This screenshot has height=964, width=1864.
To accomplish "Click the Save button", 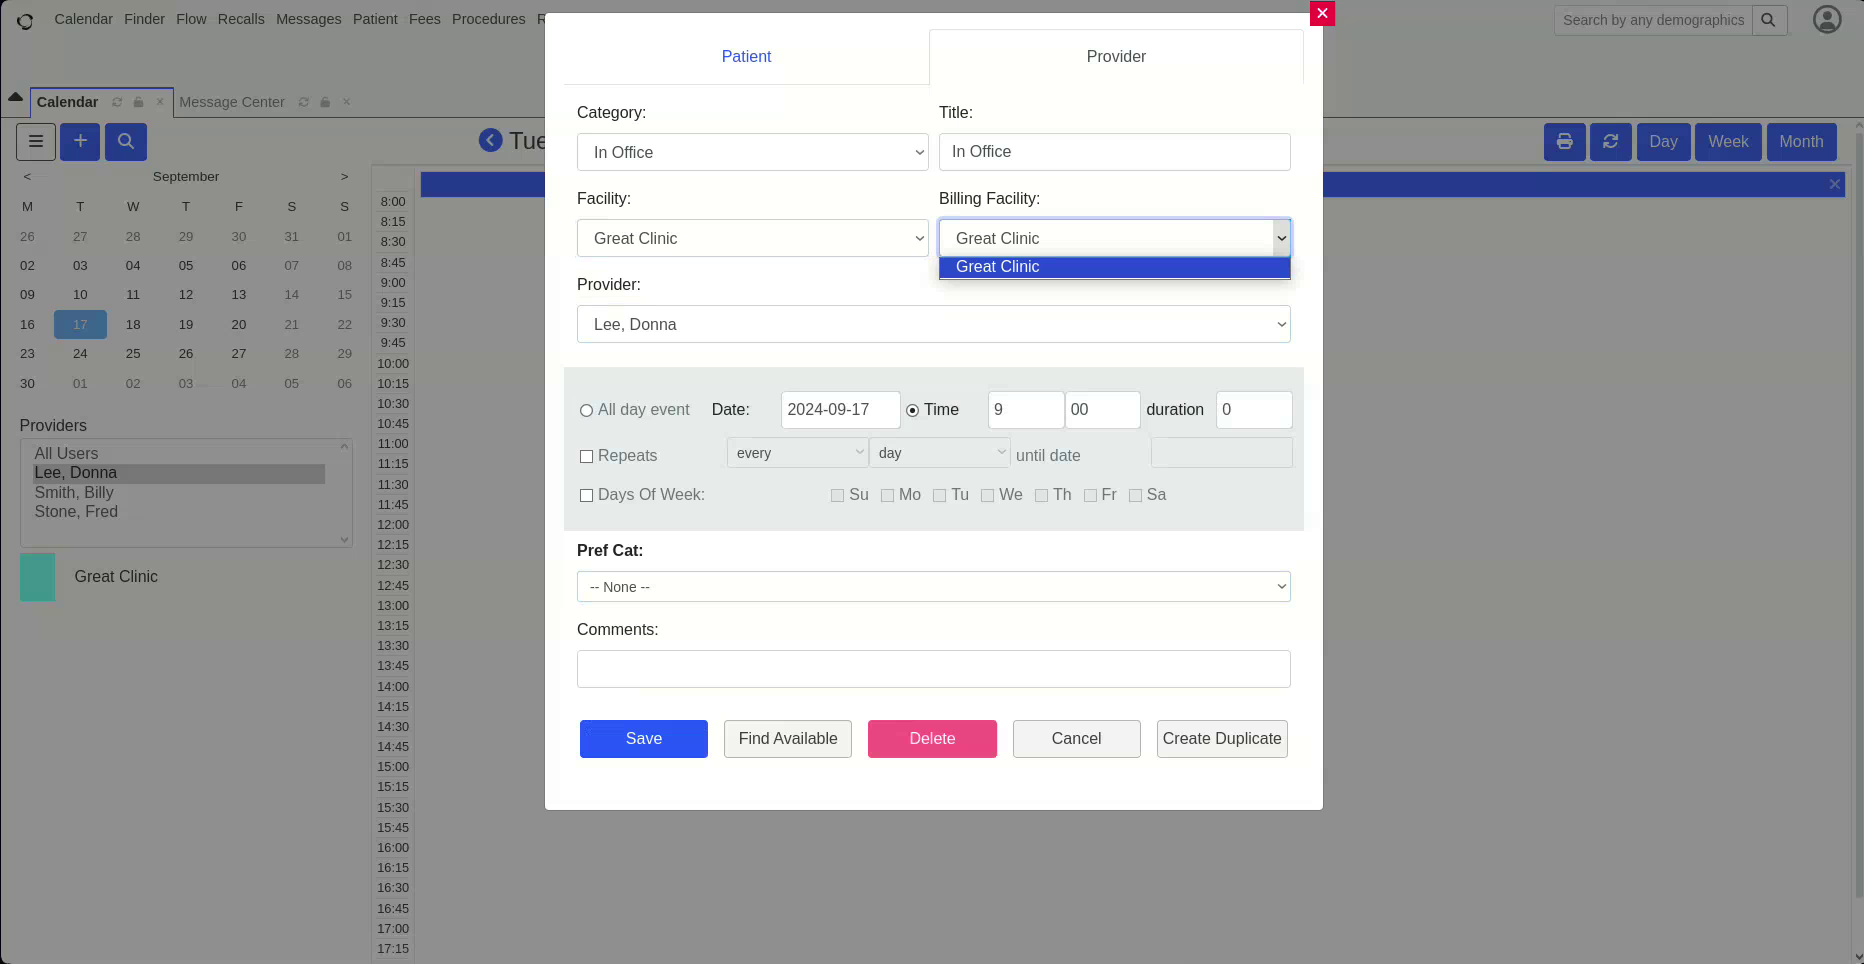I will 643,739.
